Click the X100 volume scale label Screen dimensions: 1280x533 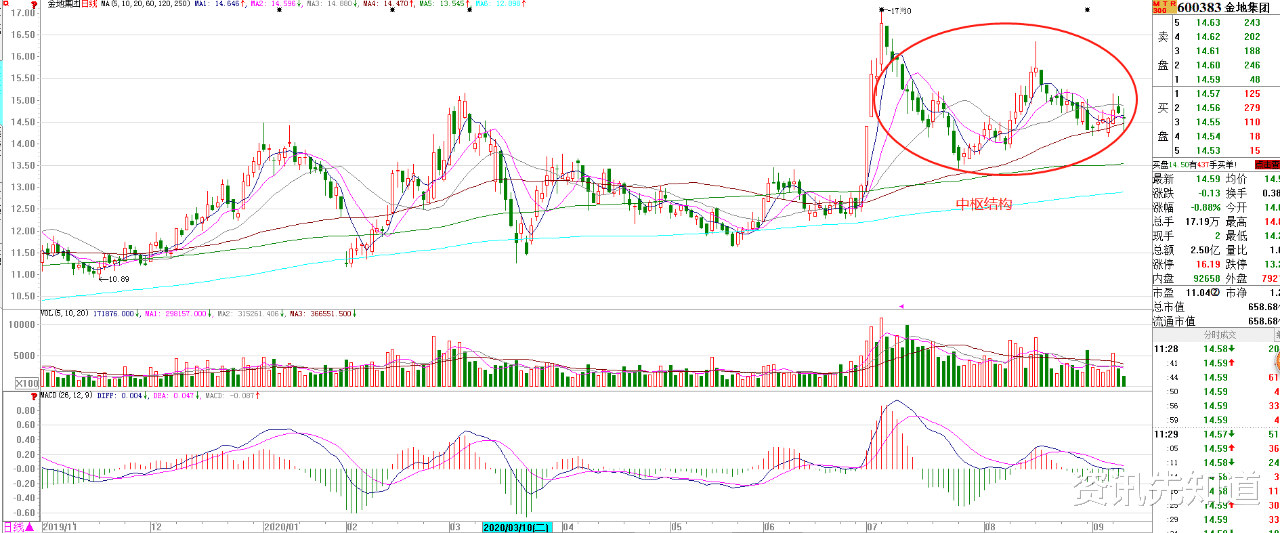tap(26, 384)
